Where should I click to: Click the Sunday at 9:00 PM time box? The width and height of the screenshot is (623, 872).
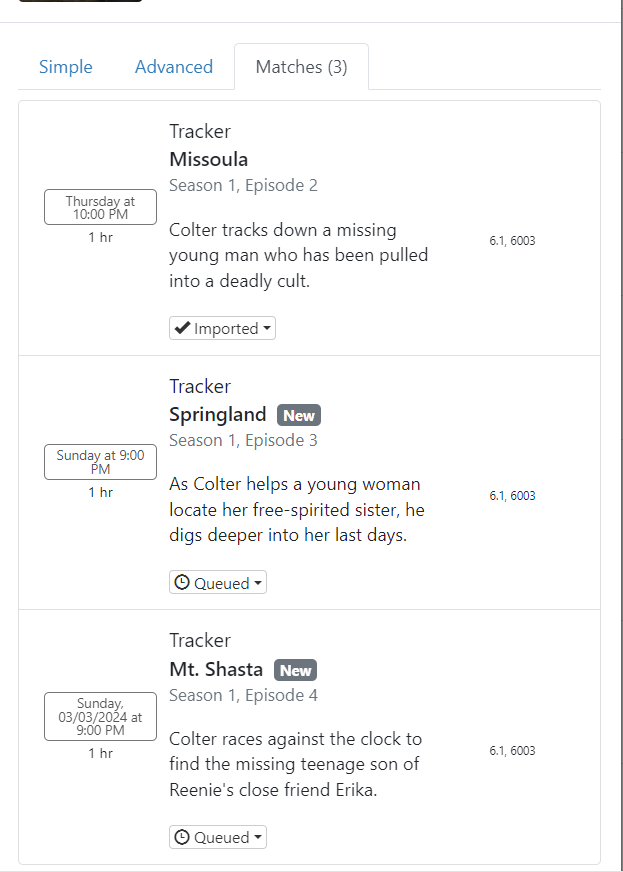100,462
